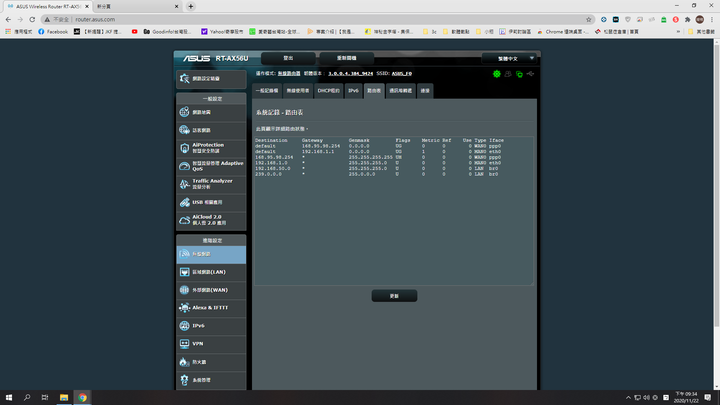This screenshot has height=405, width=720.
Task: Open a new browser tab
Action: point(191,6)
